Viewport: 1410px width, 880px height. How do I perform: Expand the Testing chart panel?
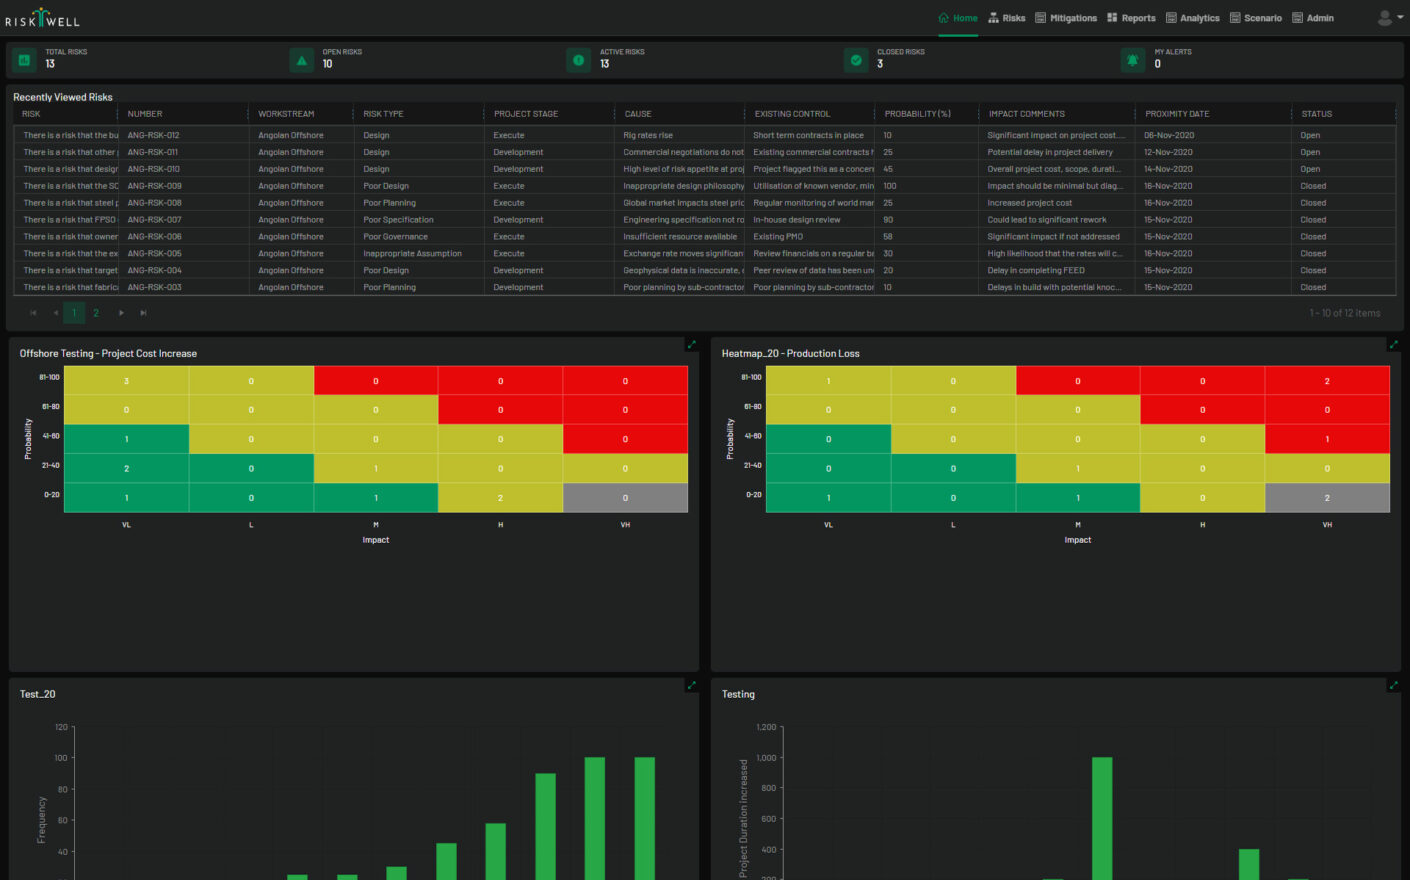pyautogui.click(x=1393, y=686)
